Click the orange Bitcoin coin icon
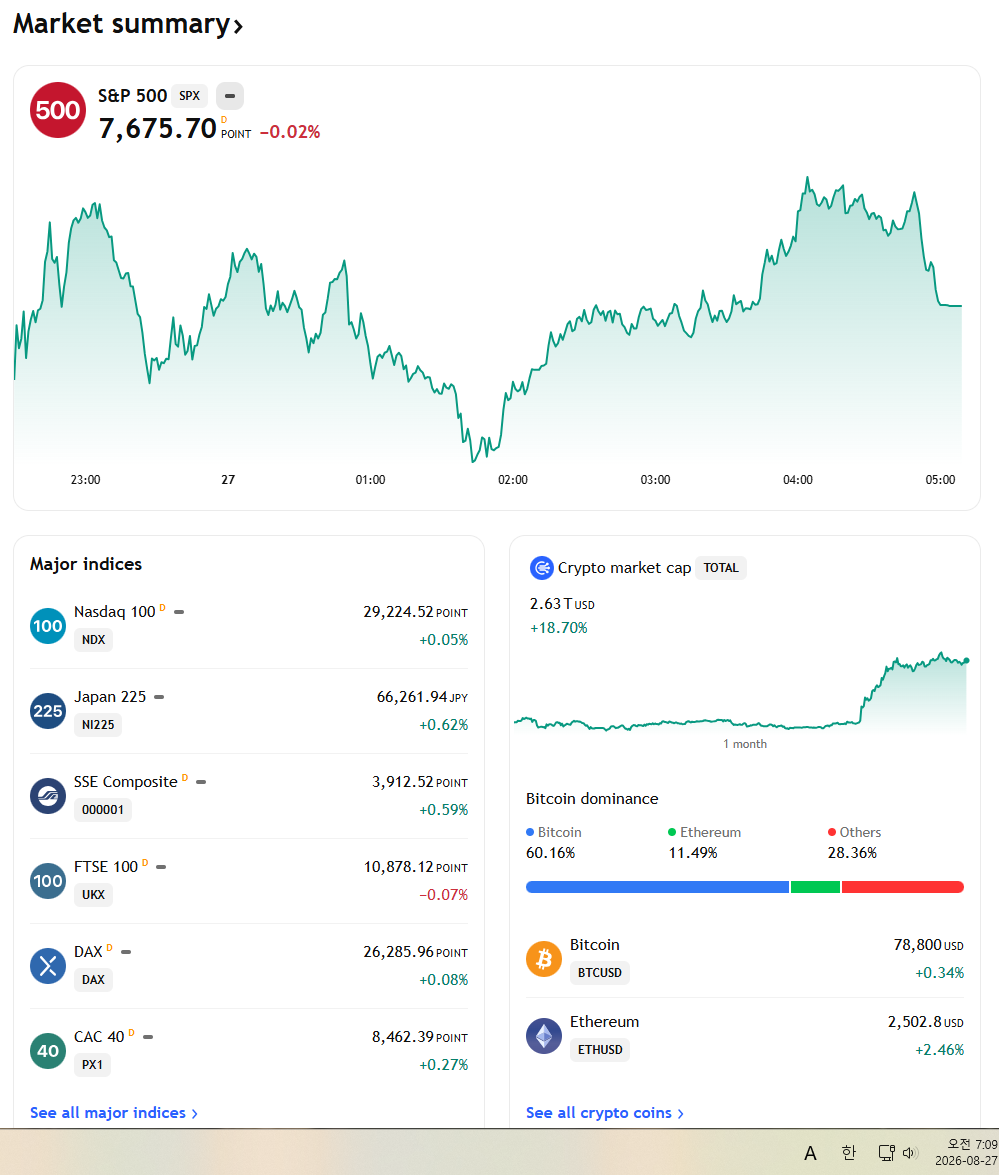 coord(544,959)
